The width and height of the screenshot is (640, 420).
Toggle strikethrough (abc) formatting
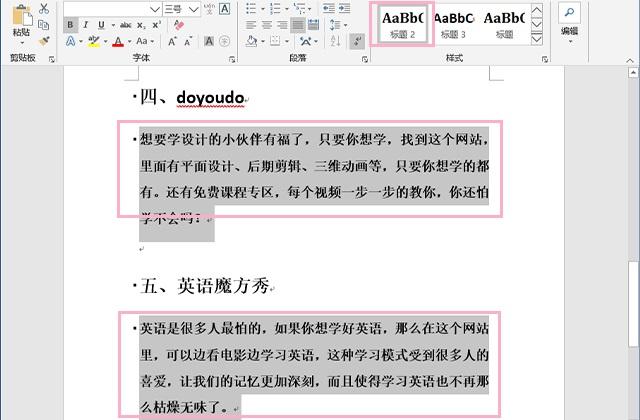126,25
